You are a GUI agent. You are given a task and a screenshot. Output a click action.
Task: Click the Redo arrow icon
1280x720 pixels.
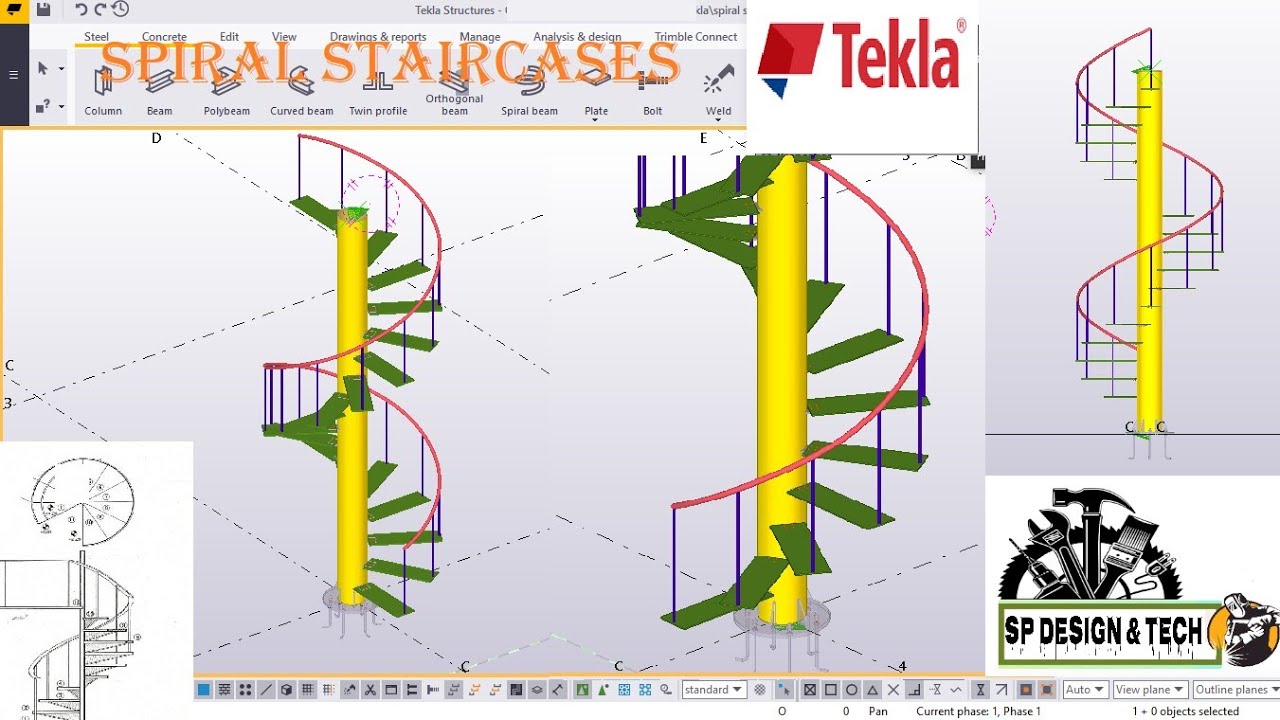coord(100,10)
